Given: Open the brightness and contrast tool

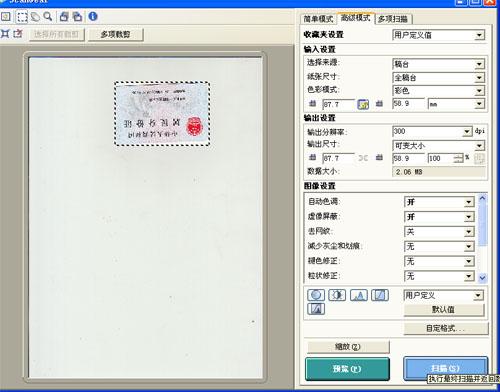Looking at the screenshot, I should [337, 295].
